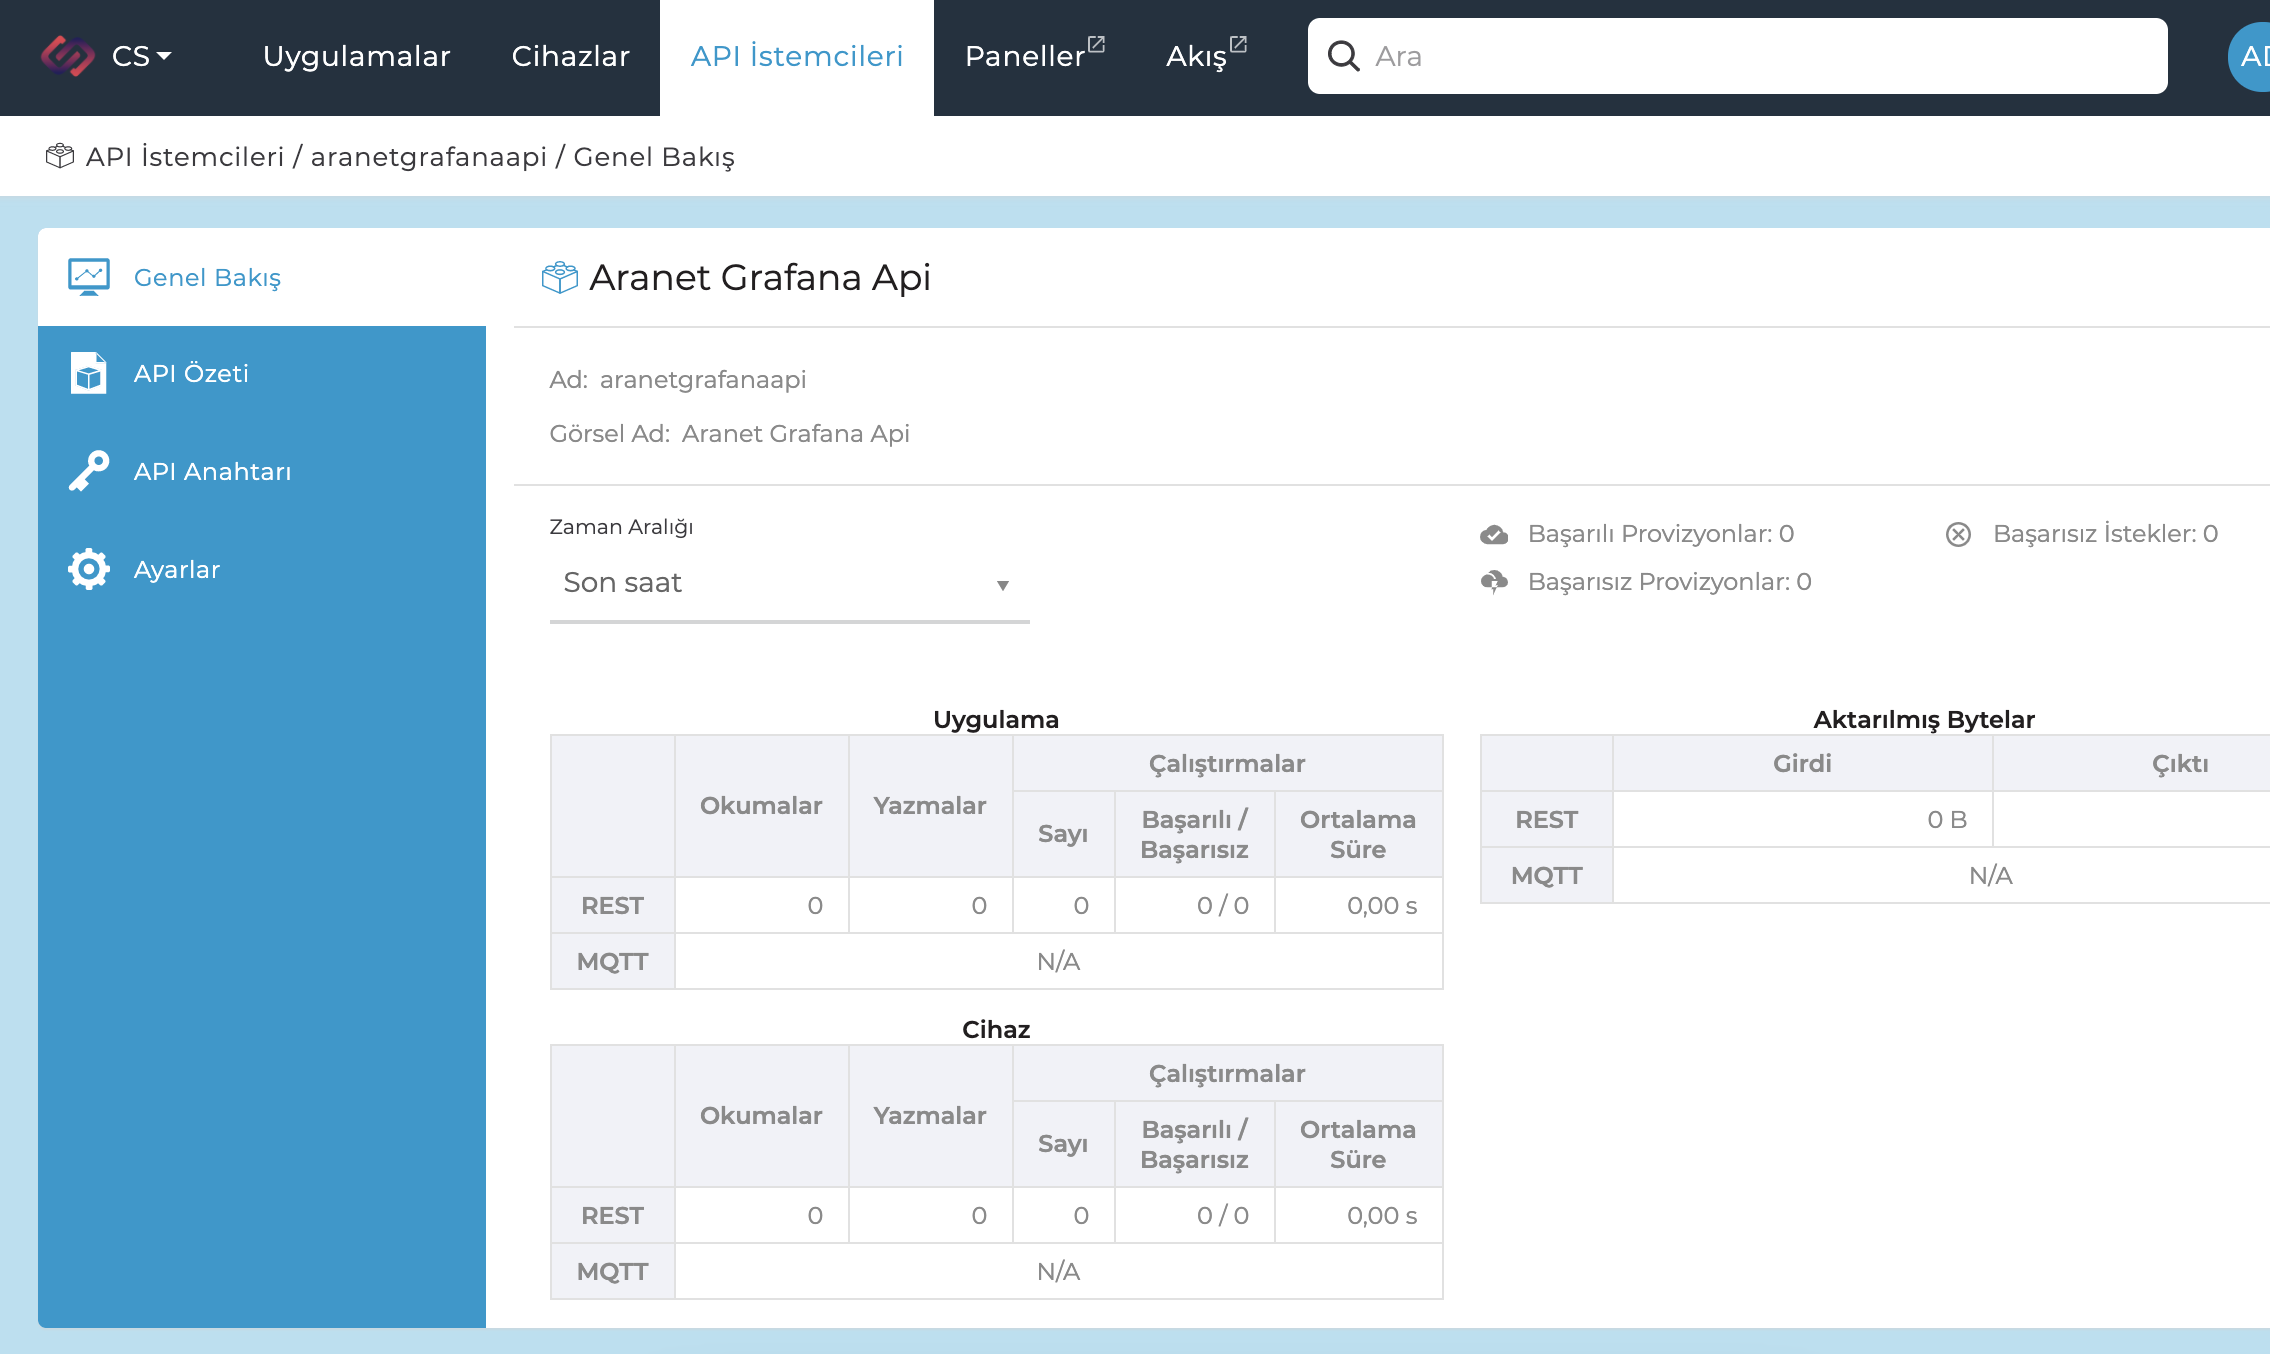Click the API Anahtarı key icon
The image size is (2270, 1354).
(x=89, y=471)
